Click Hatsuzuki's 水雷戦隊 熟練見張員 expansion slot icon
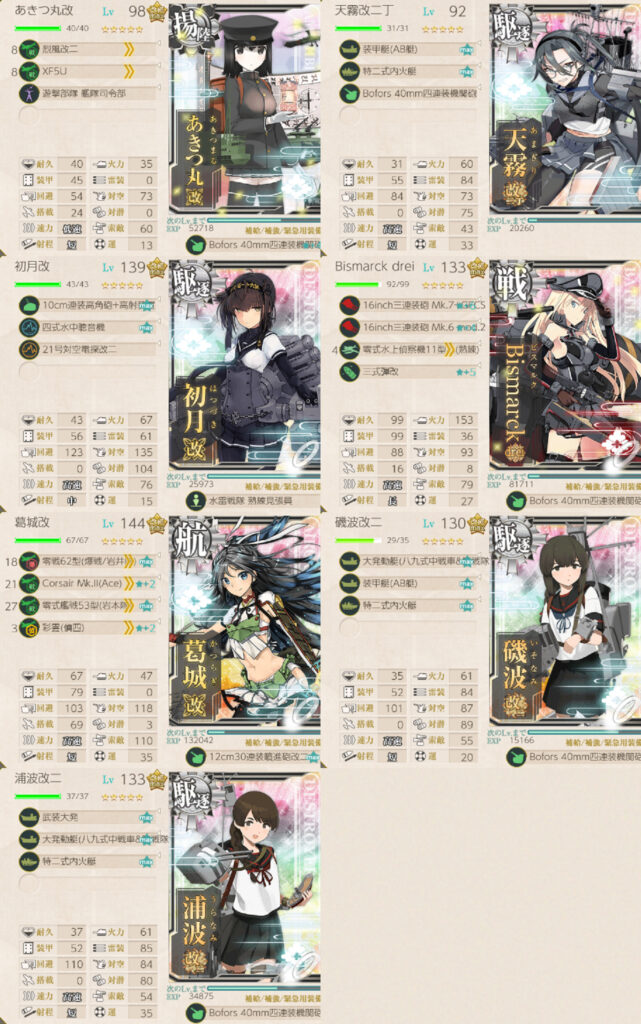641x1024 pixels. tap(196, 501)
